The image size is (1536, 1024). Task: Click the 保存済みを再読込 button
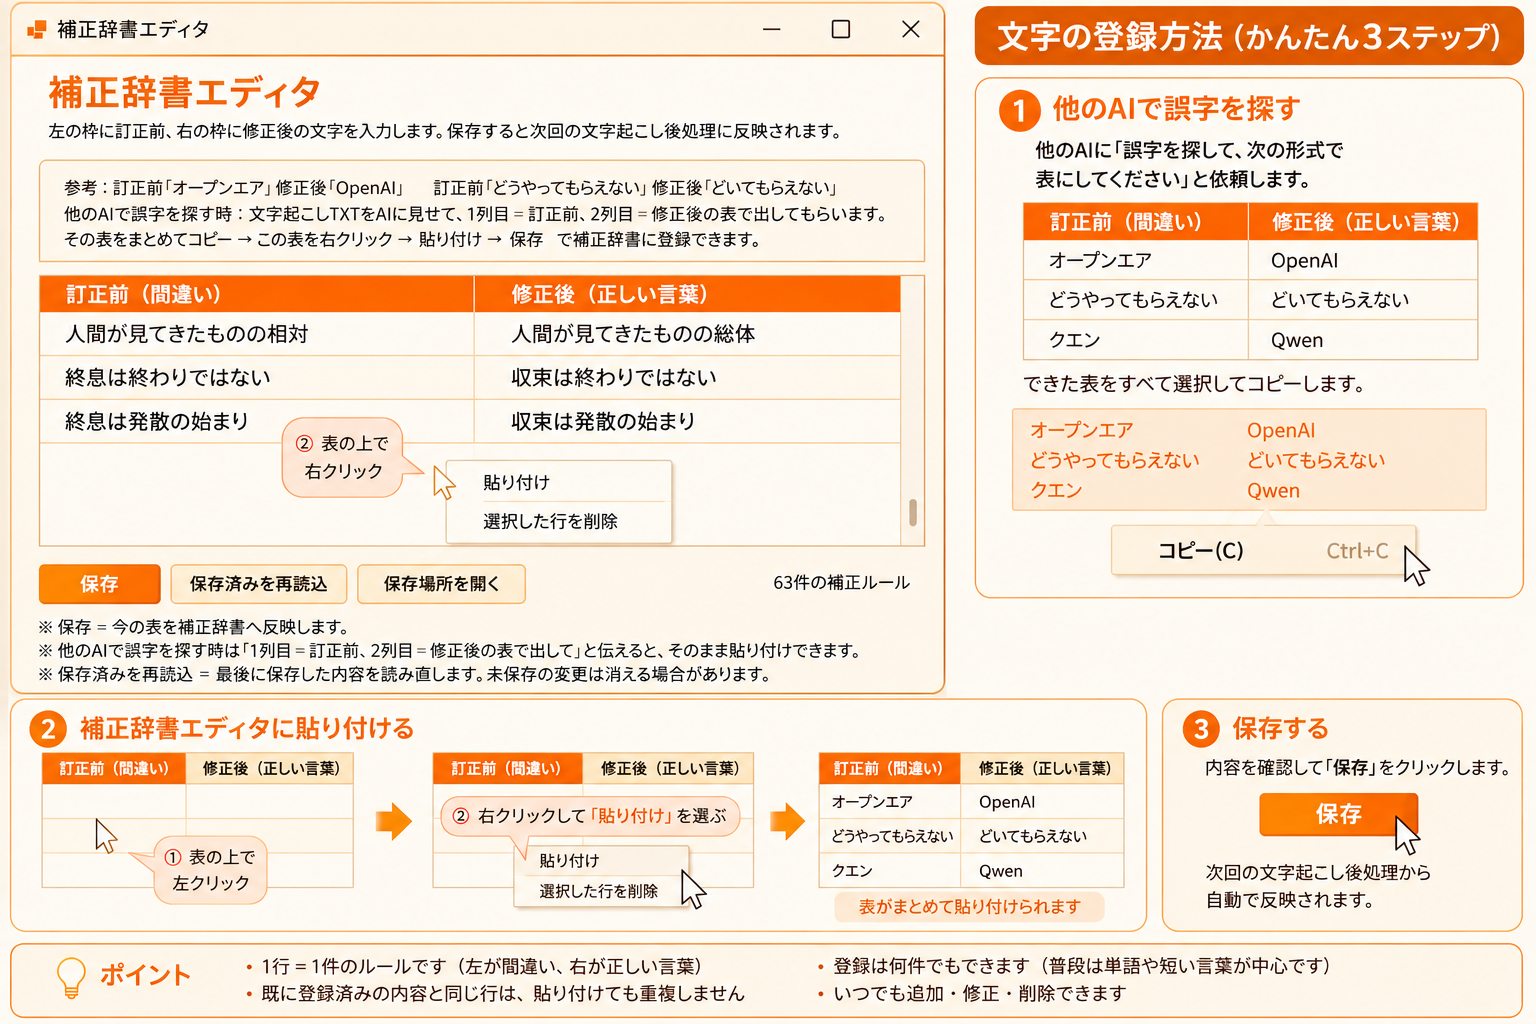coord(258,584)
